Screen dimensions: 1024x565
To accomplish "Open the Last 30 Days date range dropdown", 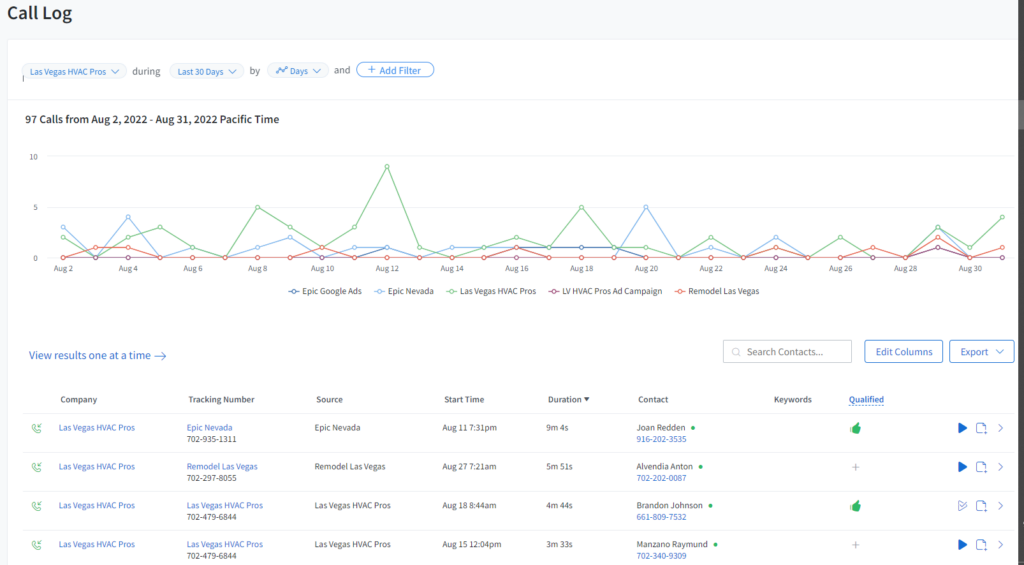I will coord(206,71).
